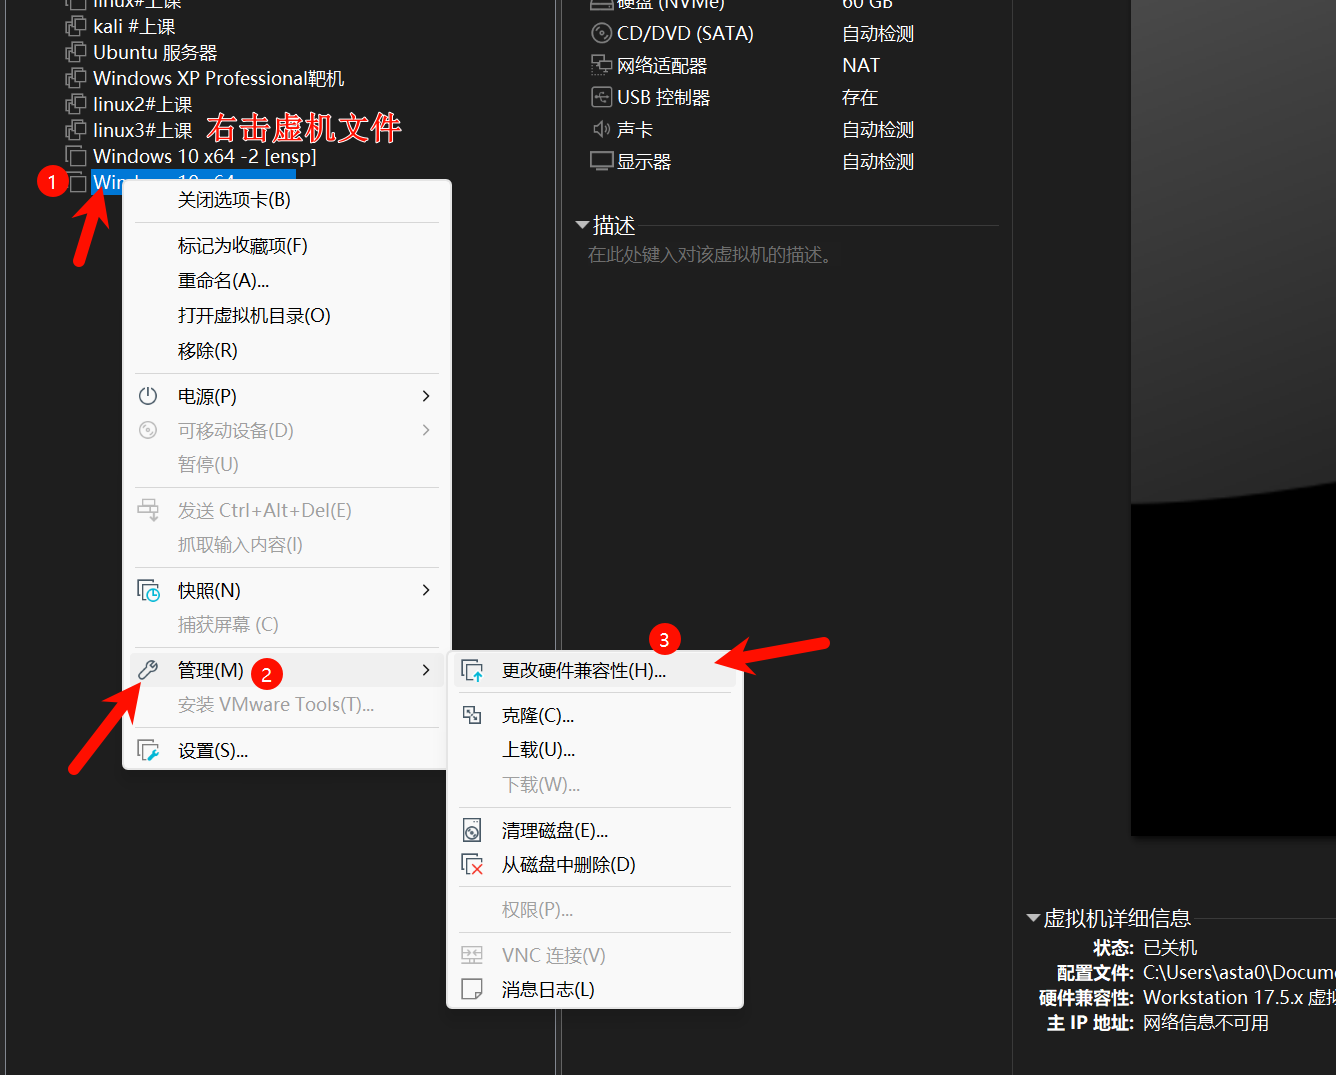Click the linux2#上课 VM icon
This screenshot has height=1075, width=1336.
(x=76, y=104)
